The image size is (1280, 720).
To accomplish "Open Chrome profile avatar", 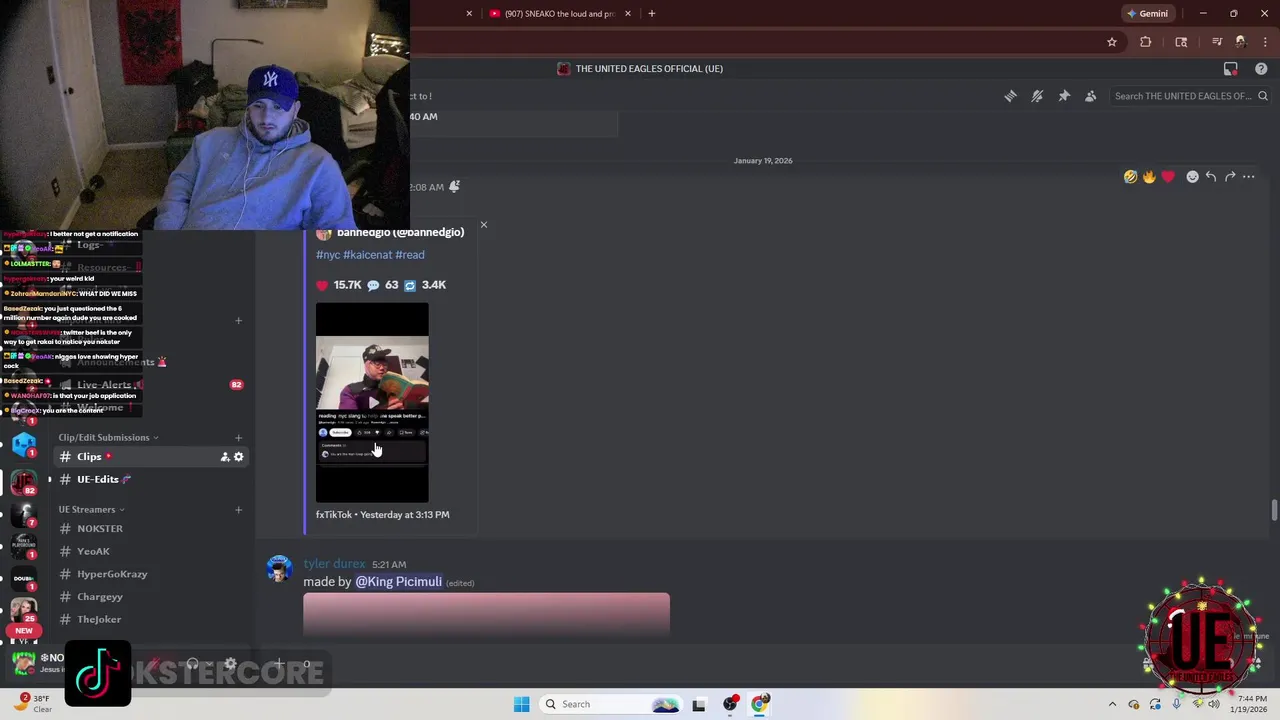I will click(x=1241, y=42).
